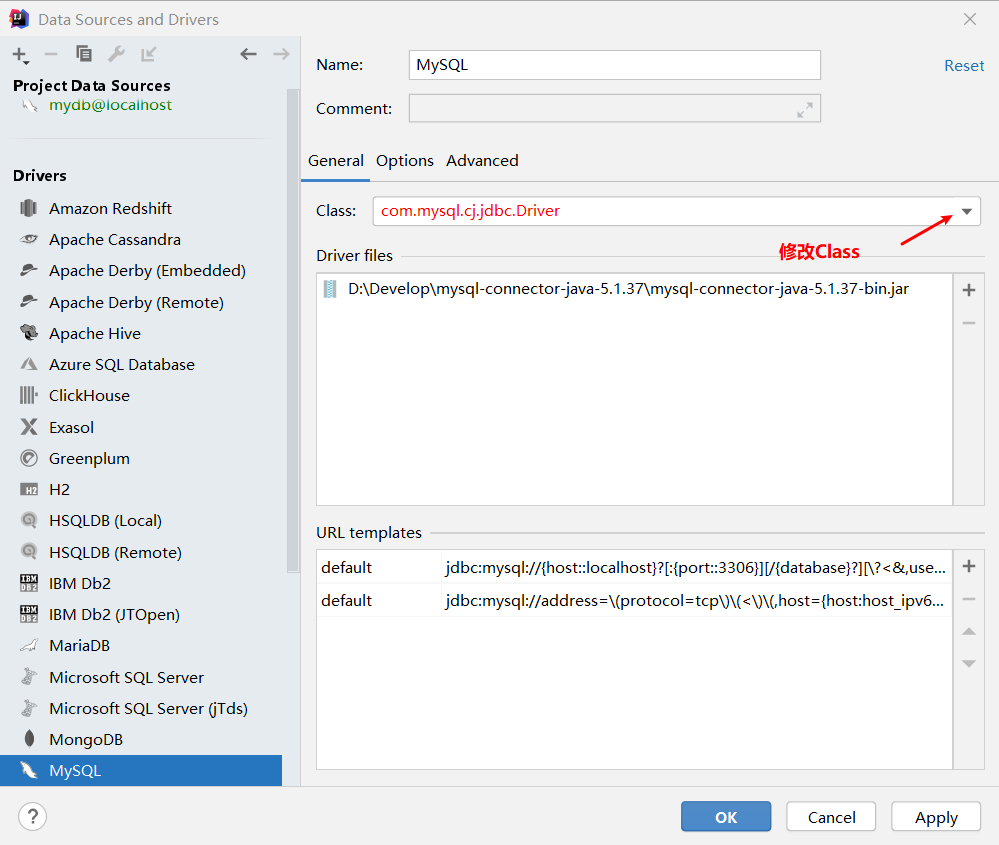This screenshot has height=845, width=999.
Task: Click the Cancel button
Action: (831, 816)
